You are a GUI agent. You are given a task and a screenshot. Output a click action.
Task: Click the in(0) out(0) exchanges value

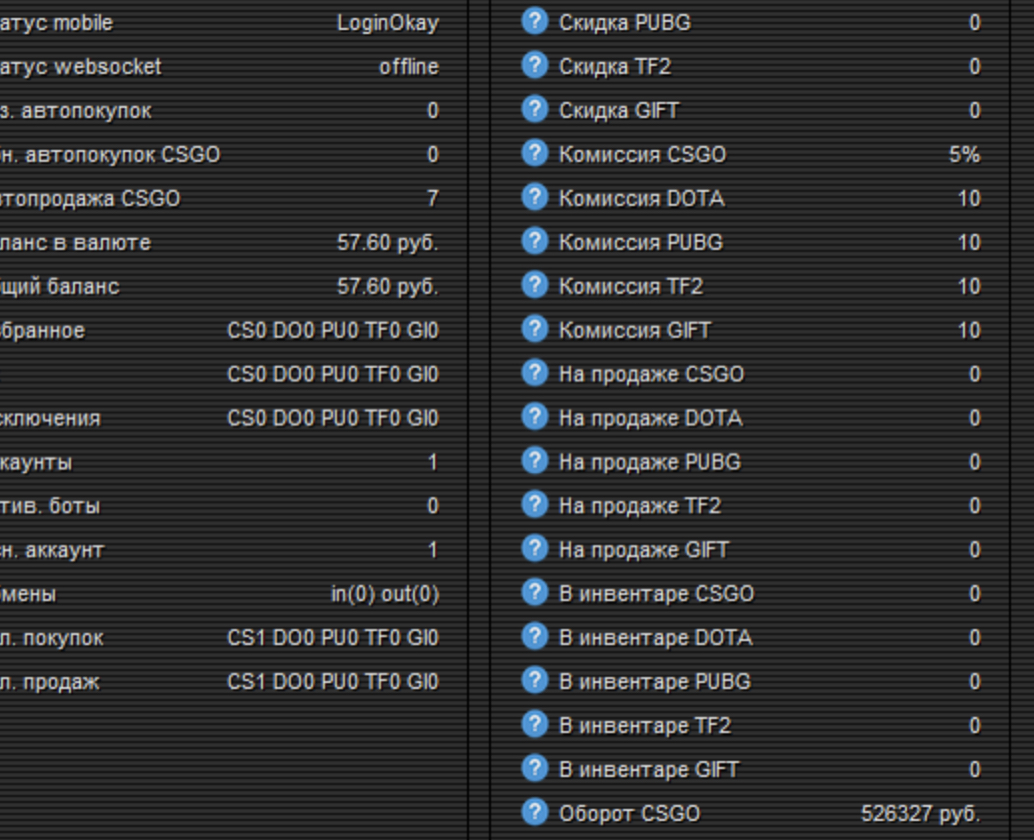pos(384,594)
